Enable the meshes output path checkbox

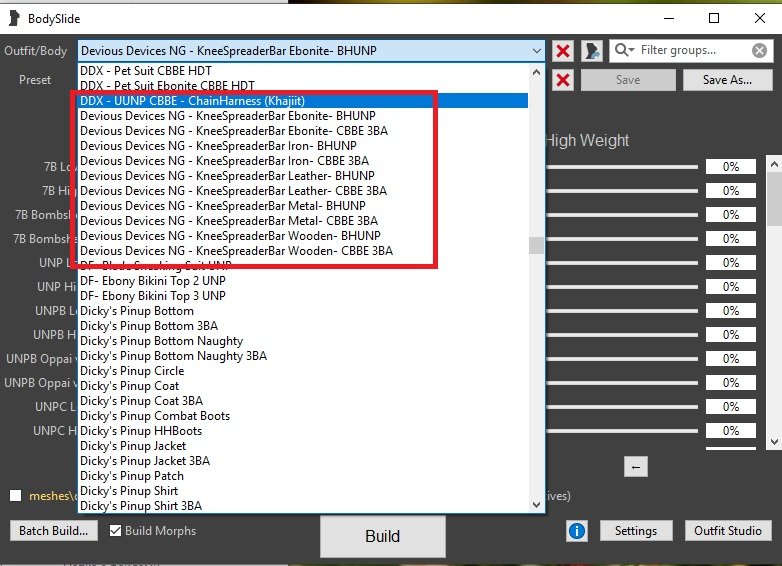click(15, 495)
